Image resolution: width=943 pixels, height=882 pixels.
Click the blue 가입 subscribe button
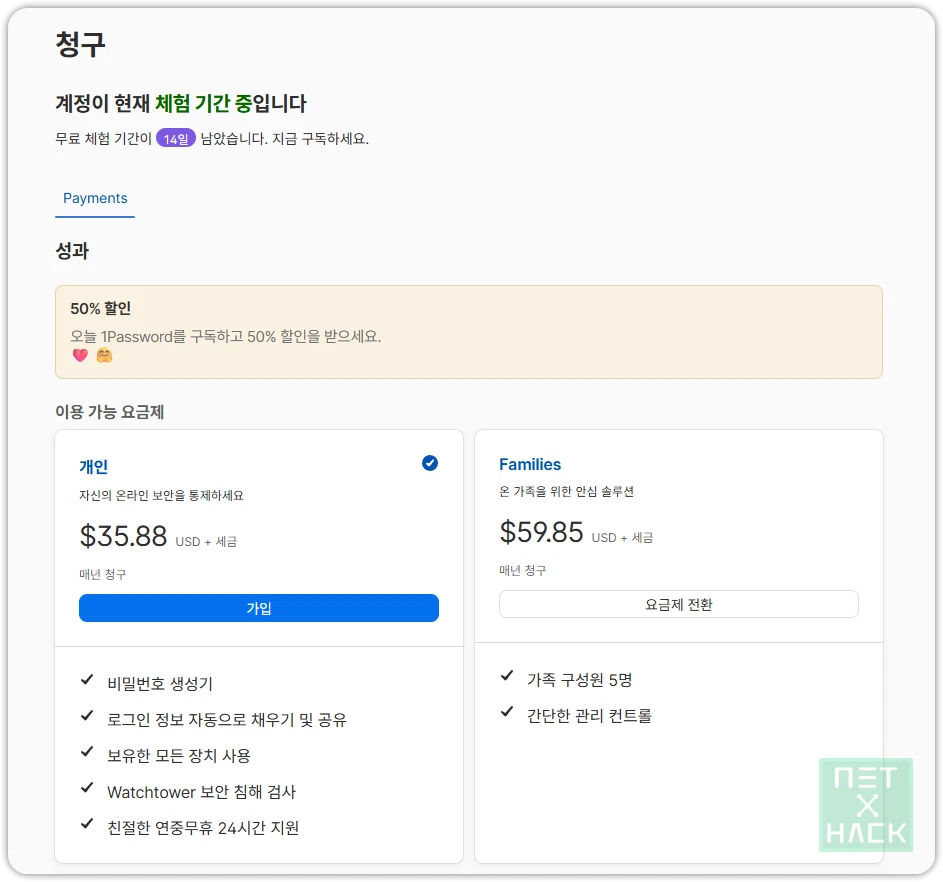pos(259,608)
